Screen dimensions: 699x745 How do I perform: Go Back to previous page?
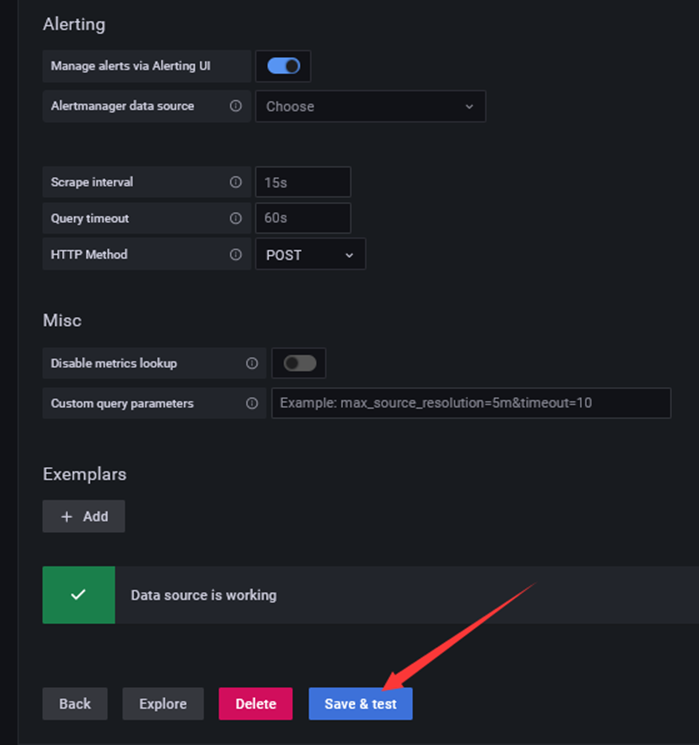tap(75, 704)
